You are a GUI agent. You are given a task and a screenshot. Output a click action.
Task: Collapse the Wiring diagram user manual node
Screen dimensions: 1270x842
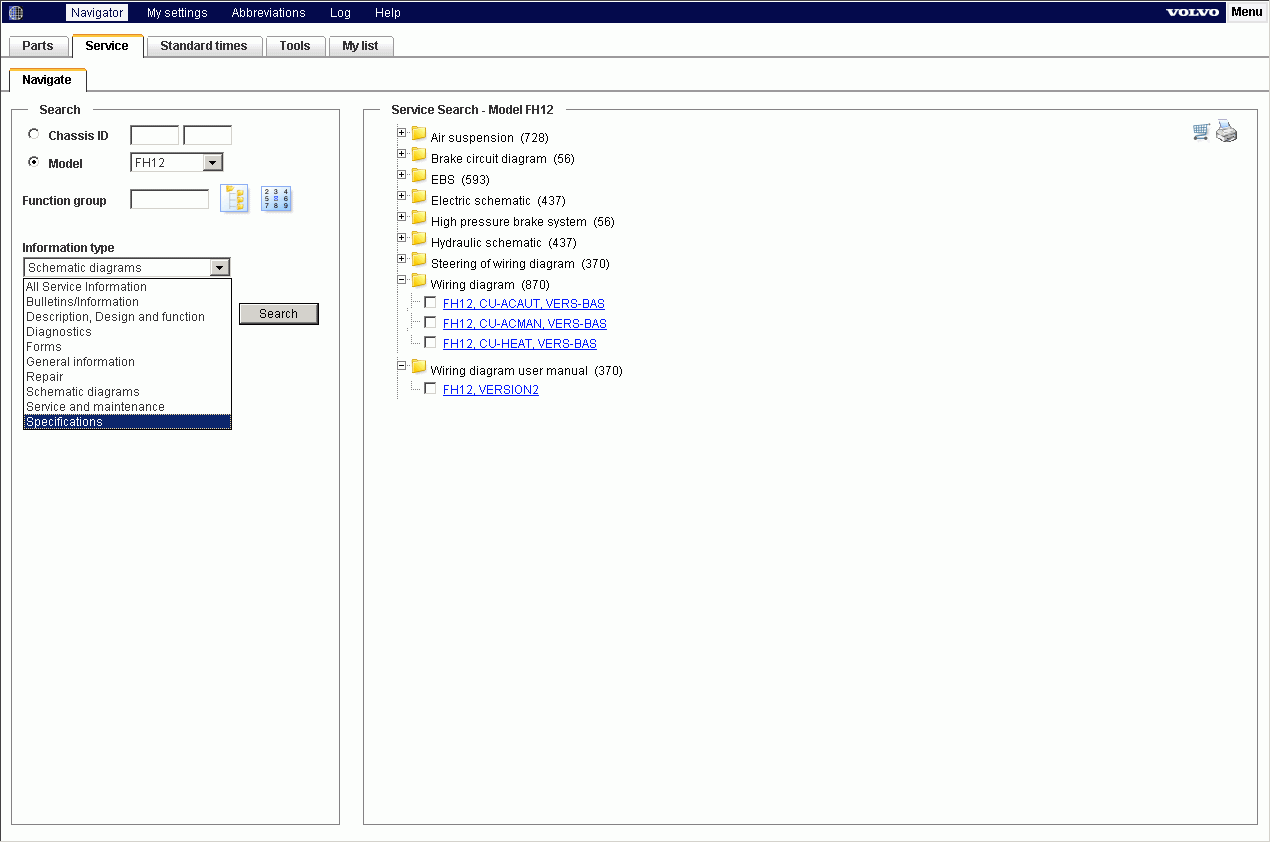coord(402,366)
